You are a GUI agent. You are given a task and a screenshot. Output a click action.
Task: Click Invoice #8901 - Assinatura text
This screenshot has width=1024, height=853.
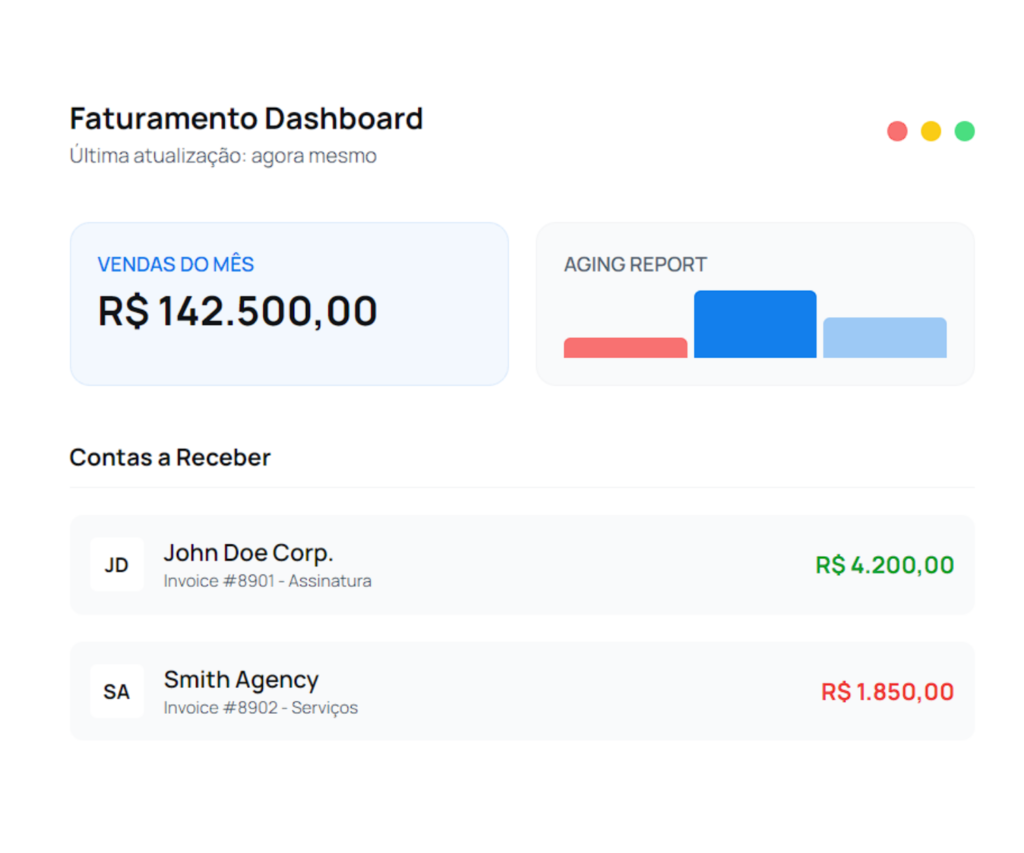267,581
